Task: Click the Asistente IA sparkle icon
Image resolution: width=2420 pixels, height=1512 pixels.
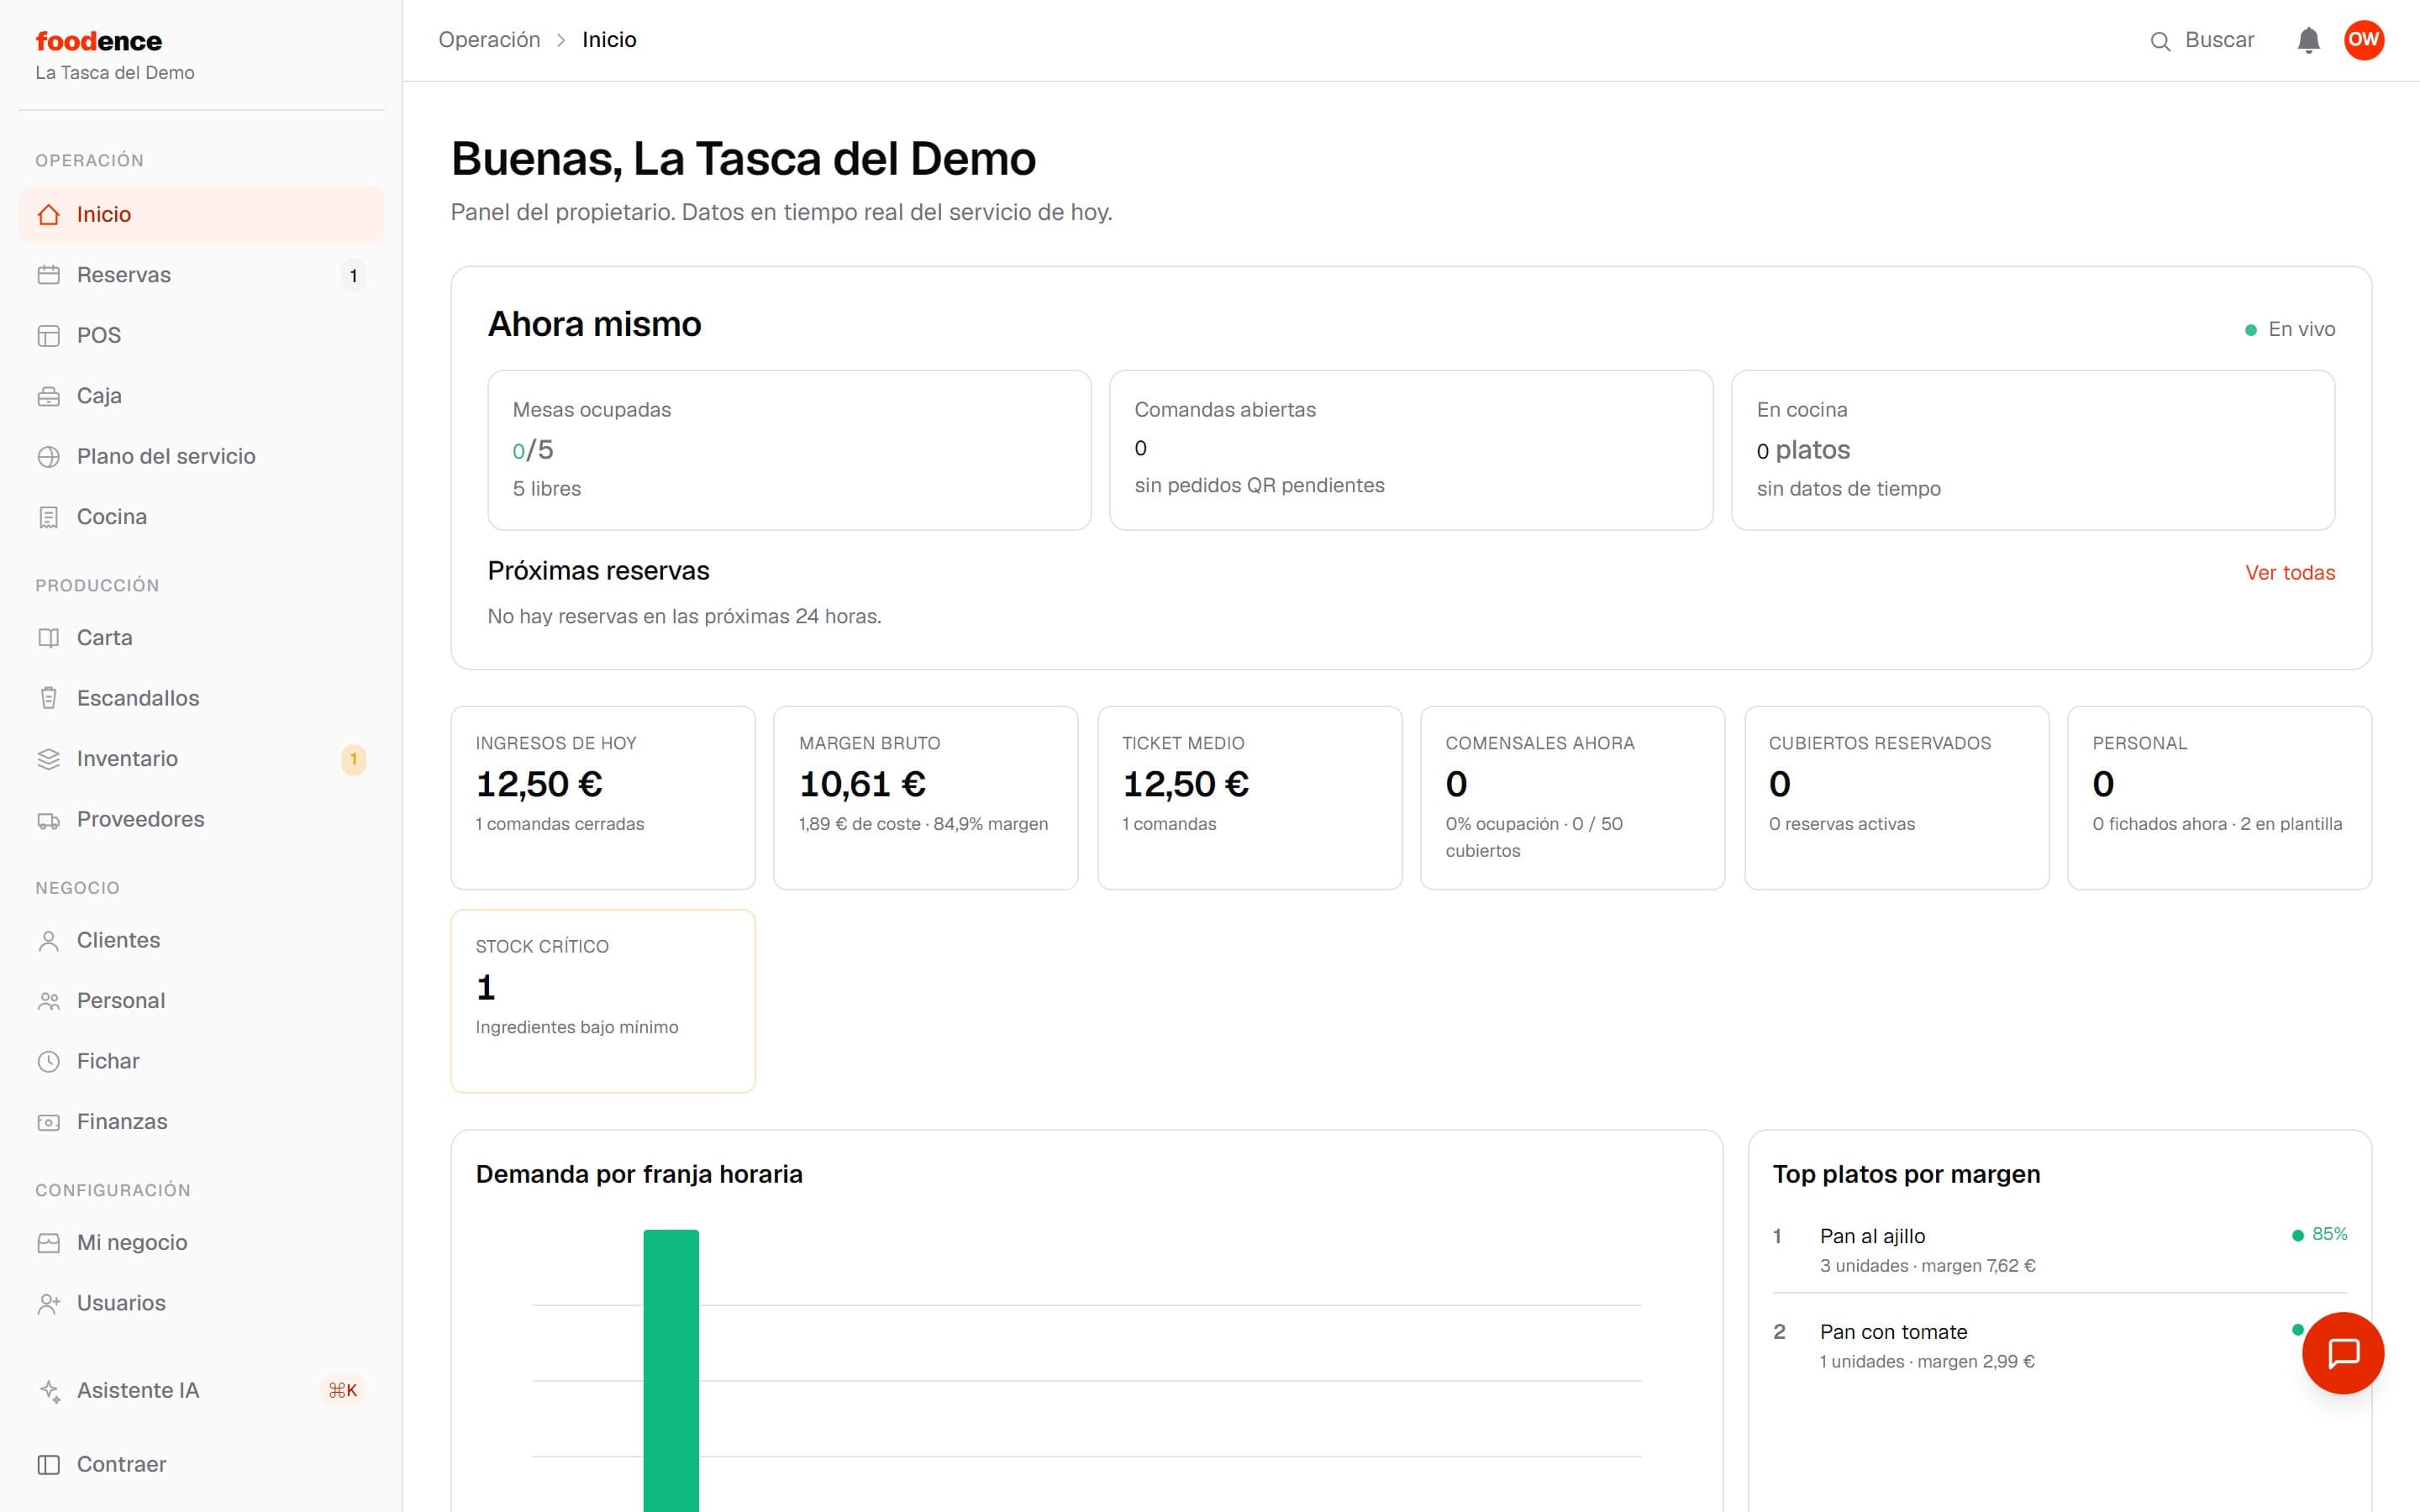Action: coord(48,1391)
